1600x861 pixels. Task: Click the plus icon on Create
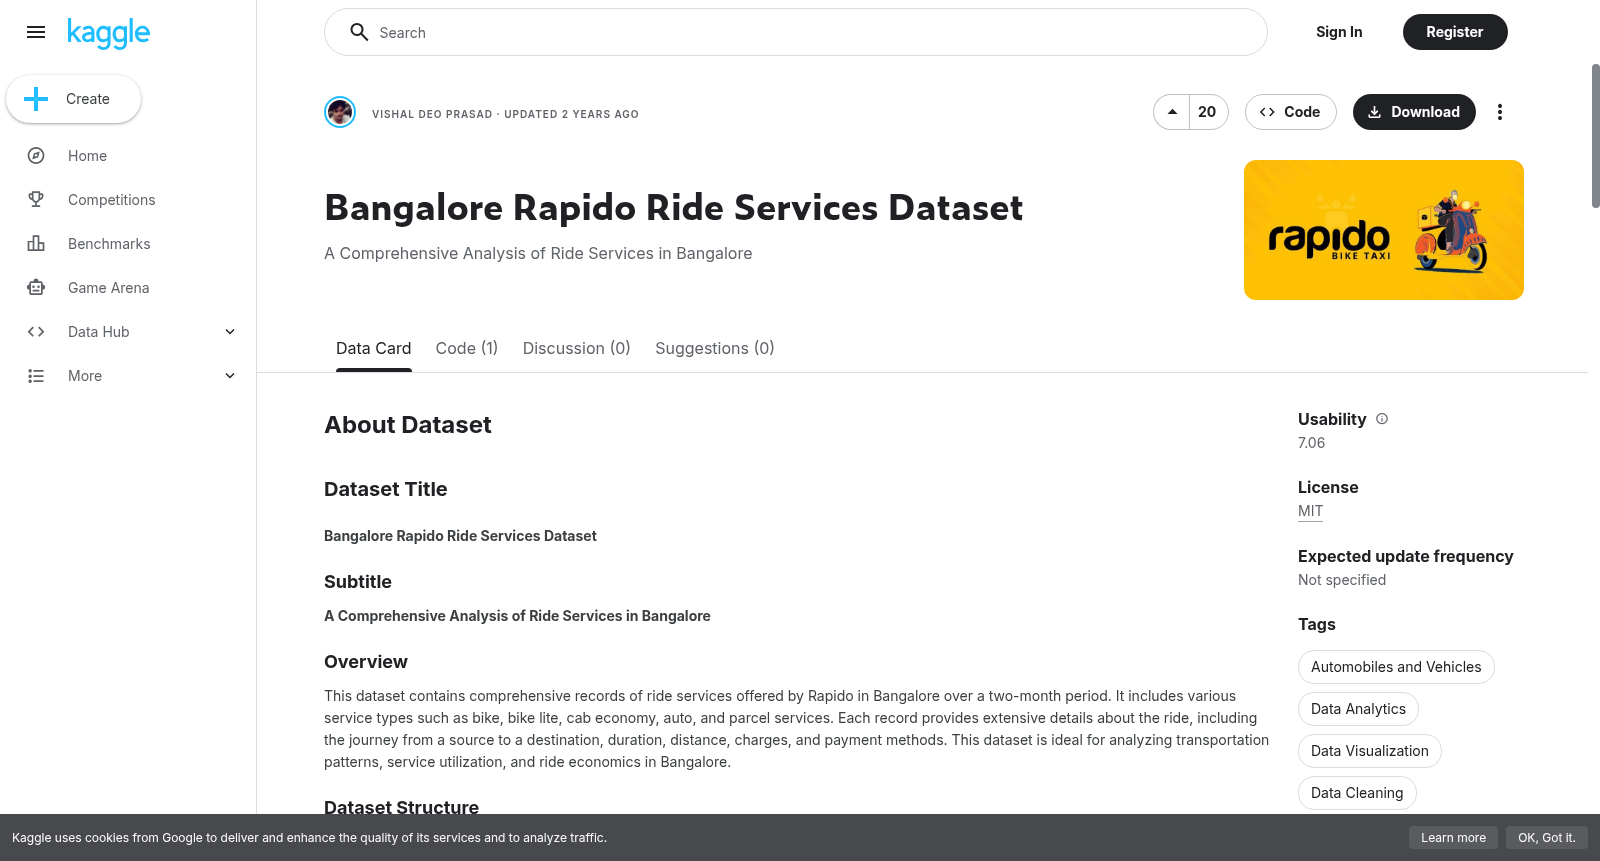coord(36,99)
